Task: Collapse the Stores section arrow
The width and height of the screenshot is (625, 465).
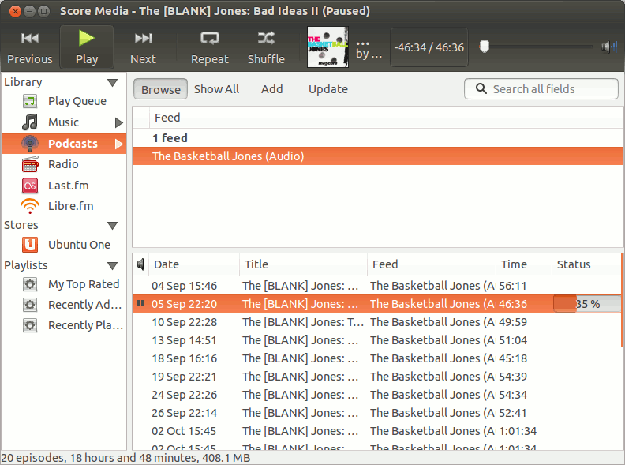Action: point(113,226)
